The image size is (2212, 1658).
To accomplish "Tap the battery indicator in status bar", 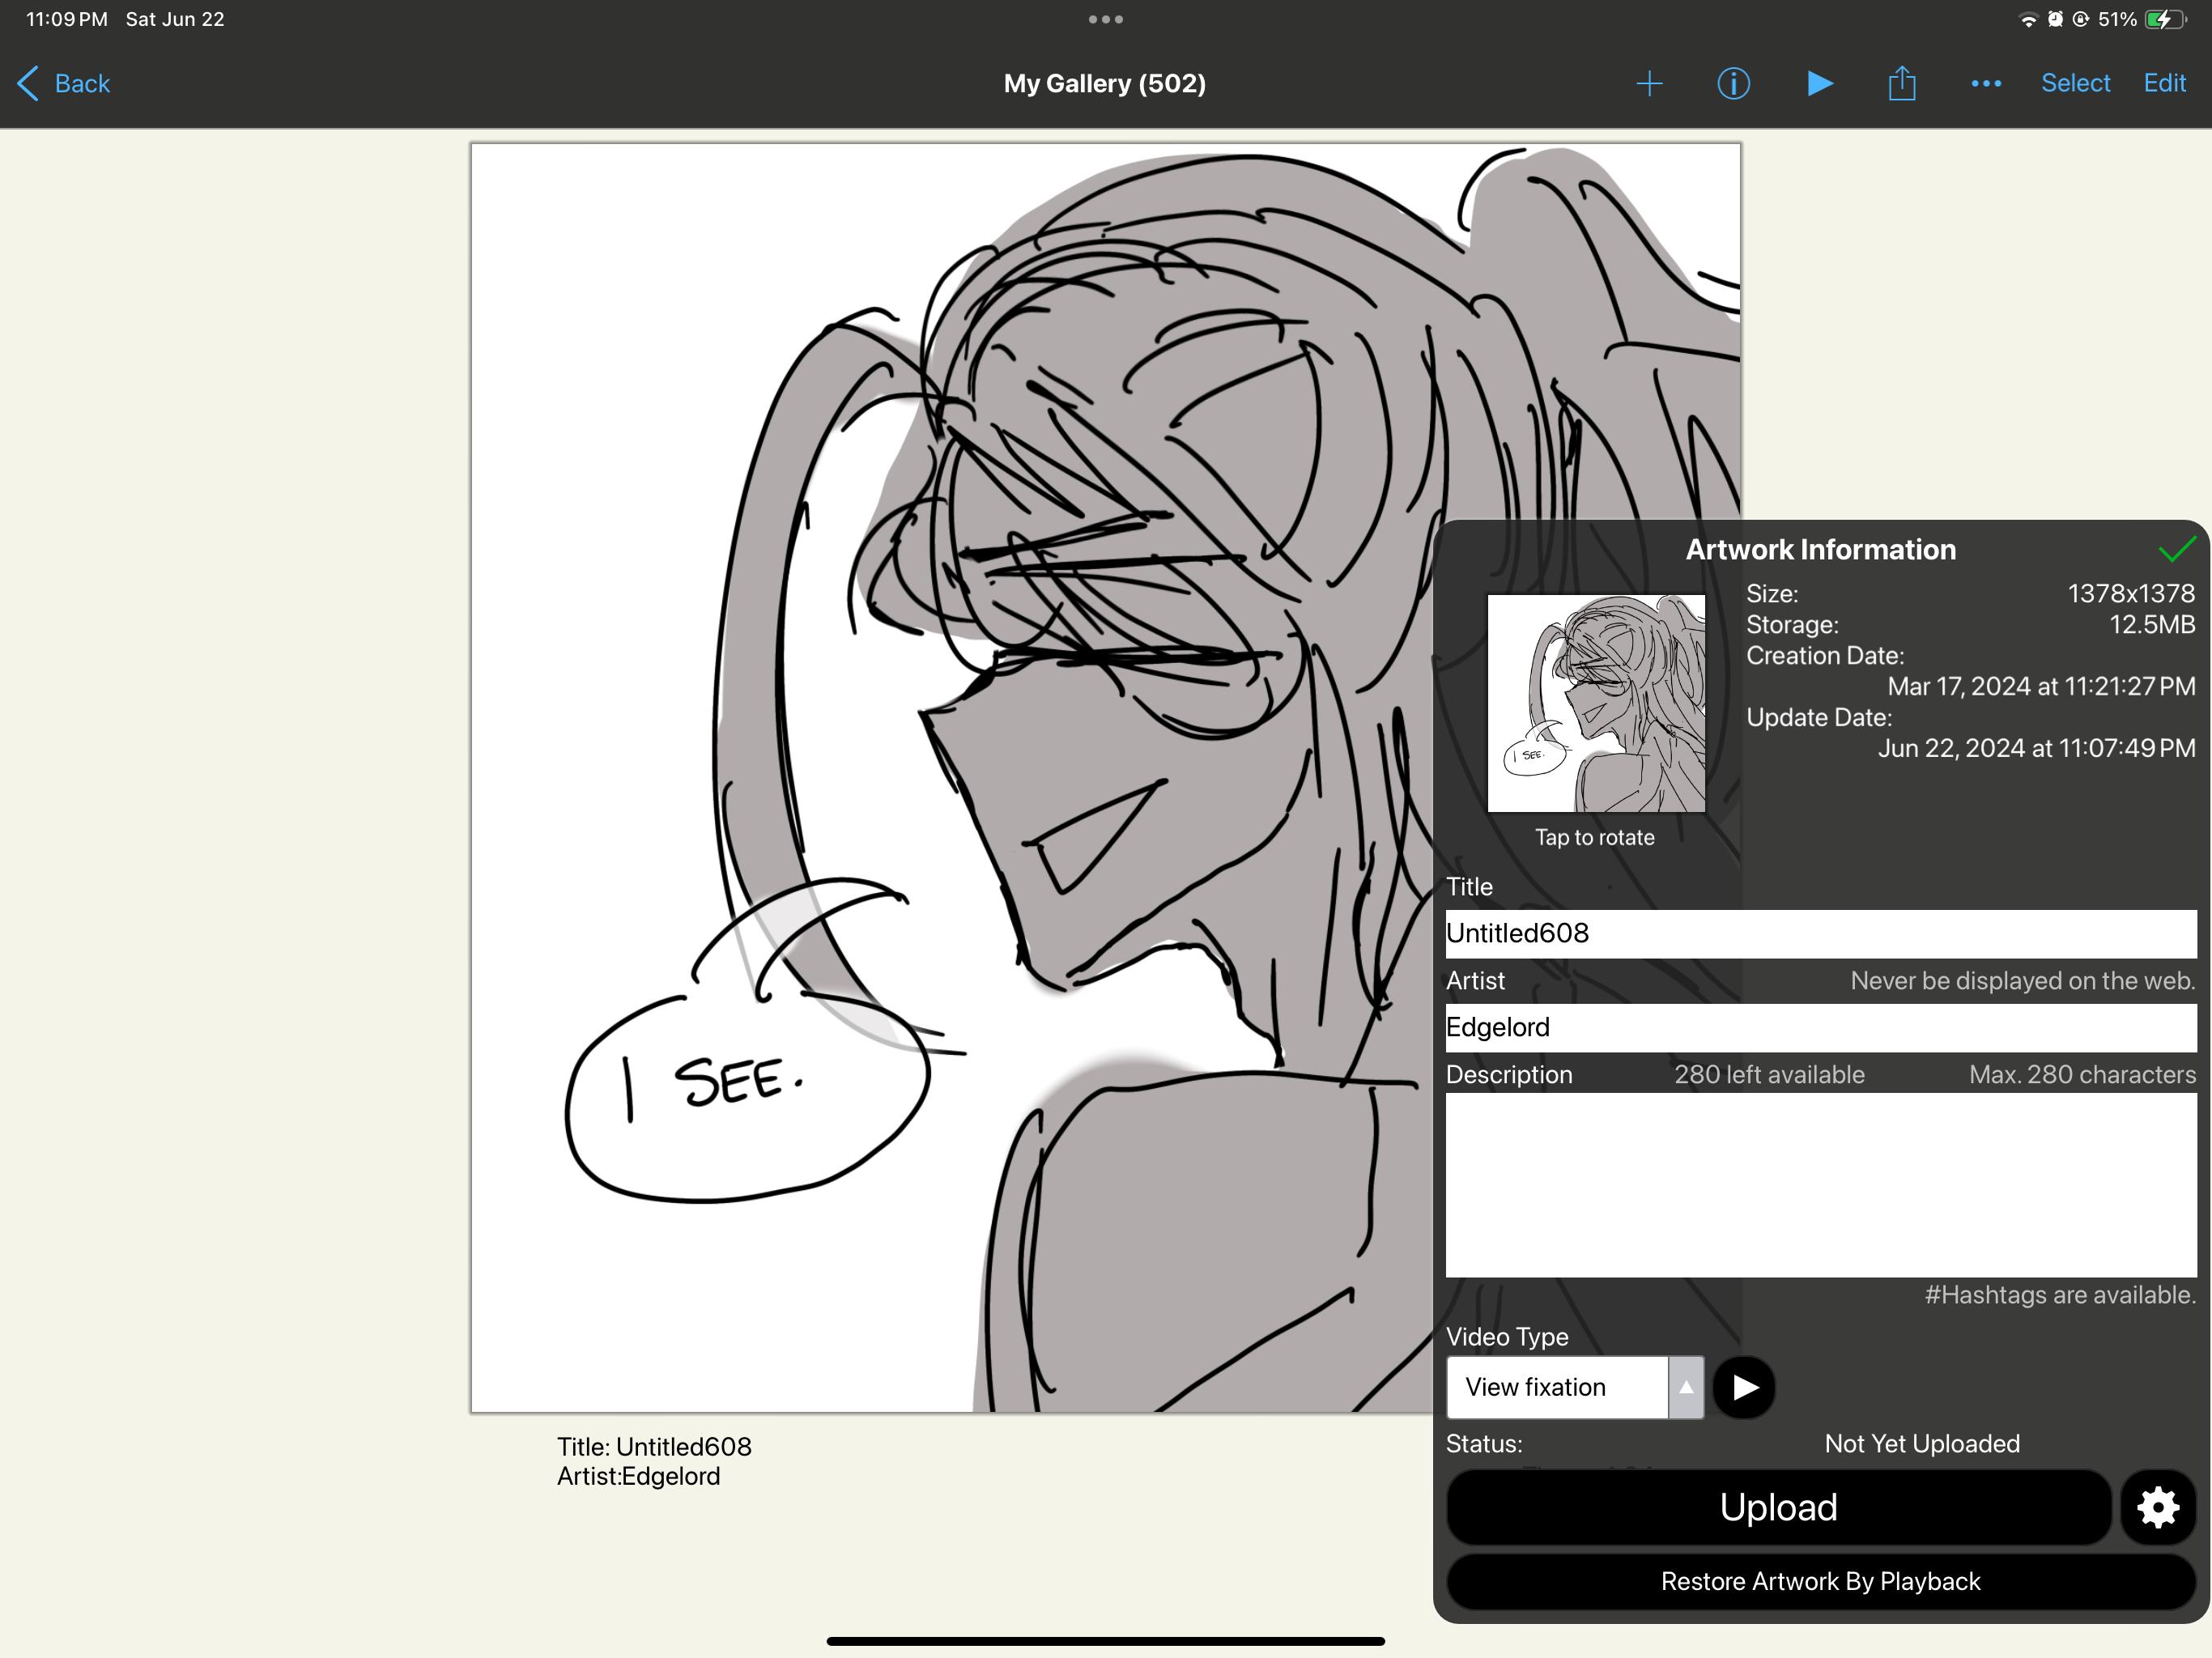I will (x=2165, y=19).
